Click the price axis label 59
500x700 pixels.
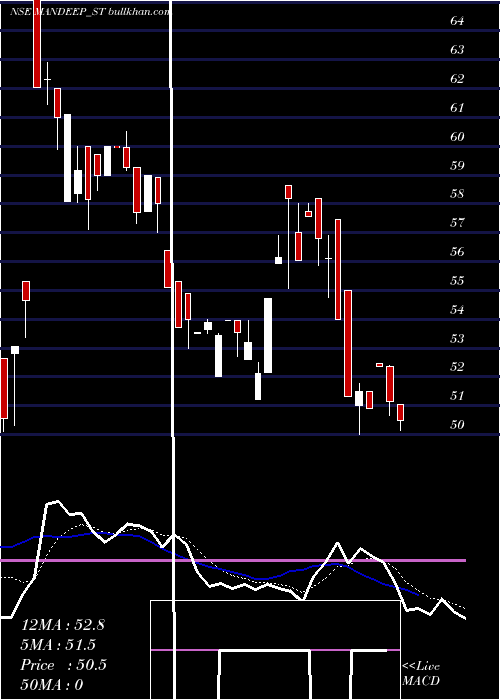tap(457, 166)
